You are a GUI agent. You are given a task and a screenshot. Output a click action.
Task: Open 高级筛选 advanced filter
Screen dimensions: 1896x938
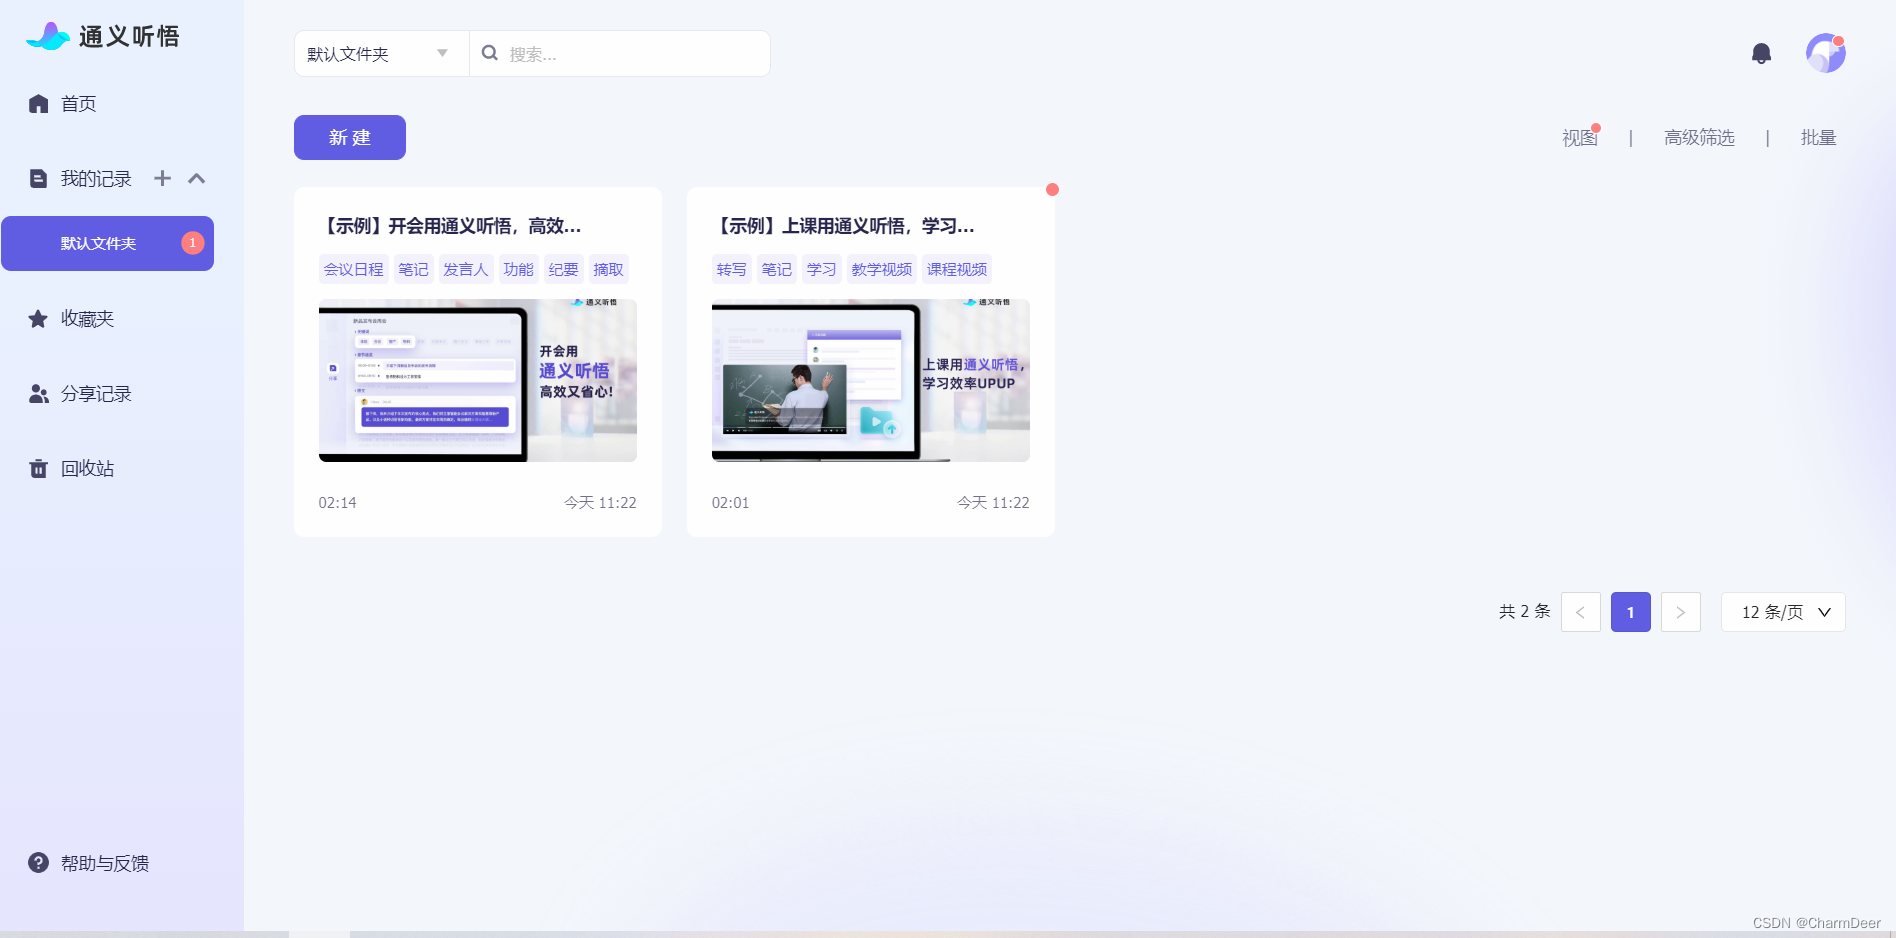[1699, 138]
